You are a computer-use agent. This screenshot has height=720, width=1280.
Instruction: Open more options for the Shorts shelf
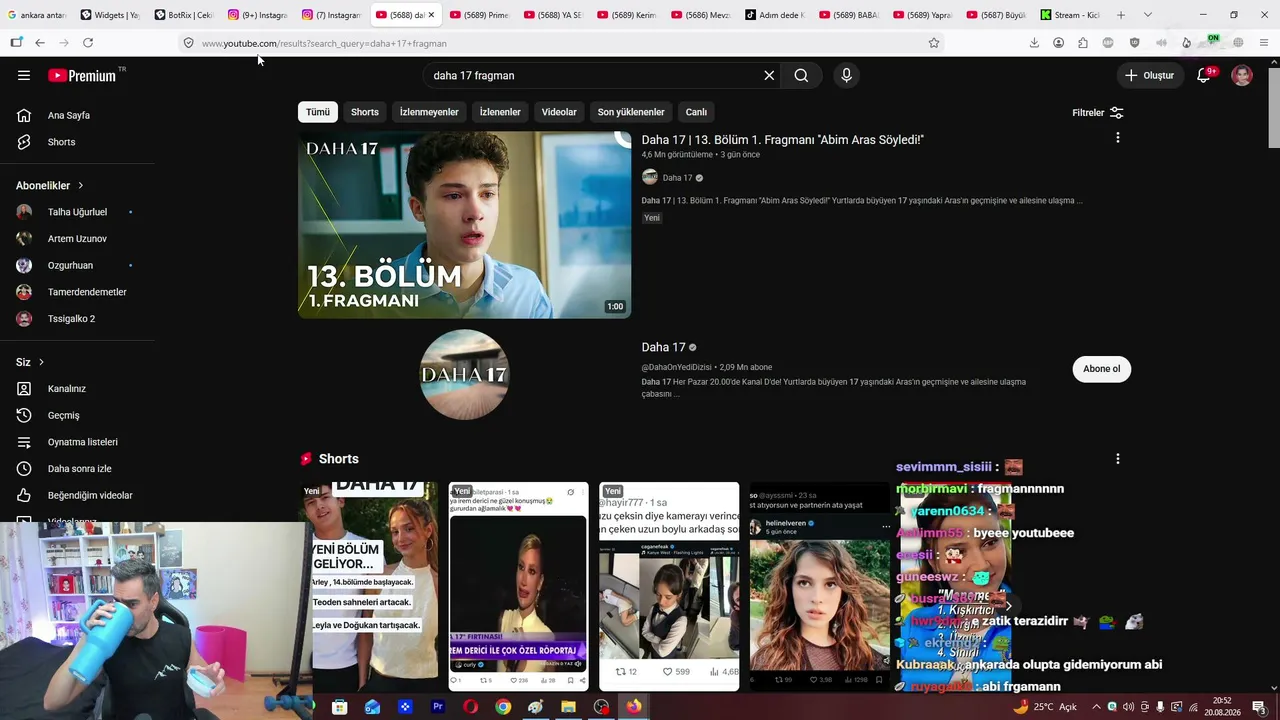click(1117, 459)
